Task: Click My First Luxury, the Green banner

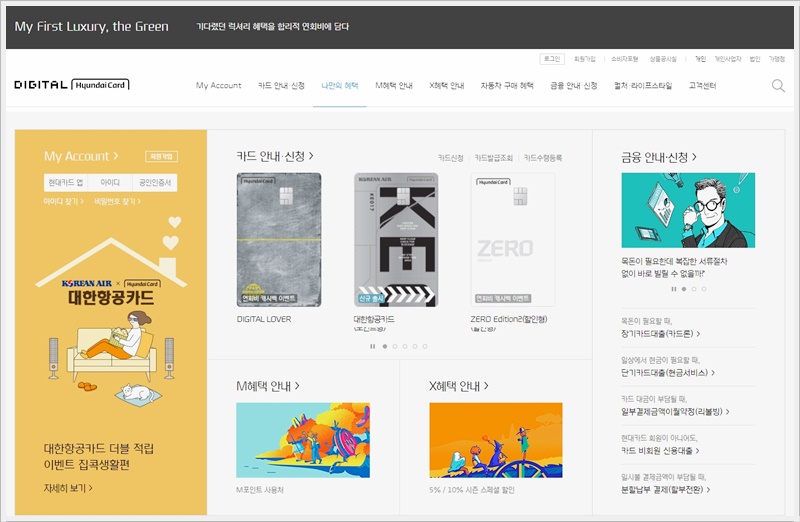Action: [x=399, y=27]
